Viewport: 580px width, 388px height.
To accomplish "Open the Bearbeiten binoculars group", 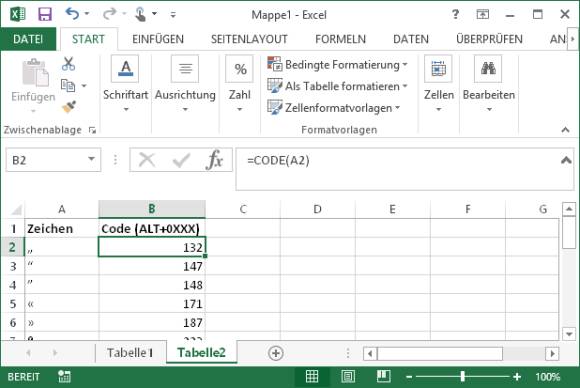I will [x=489, y=84].
